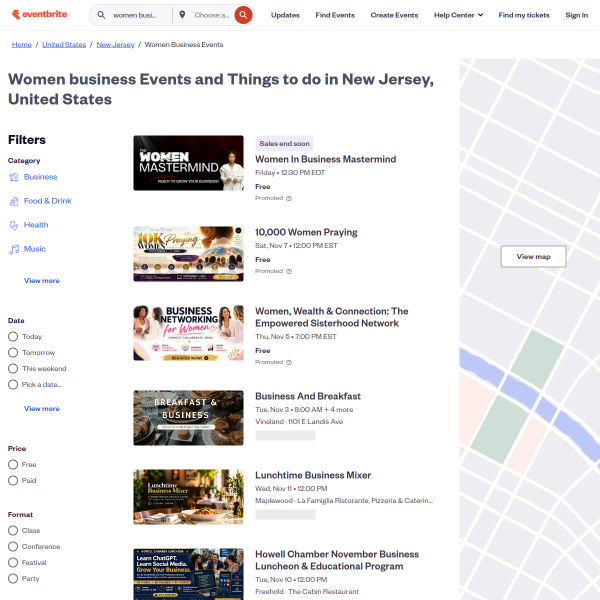The image size is (600, 600).
Task: Click the Food & Drink category icon
Action: (x=14, y=201)
